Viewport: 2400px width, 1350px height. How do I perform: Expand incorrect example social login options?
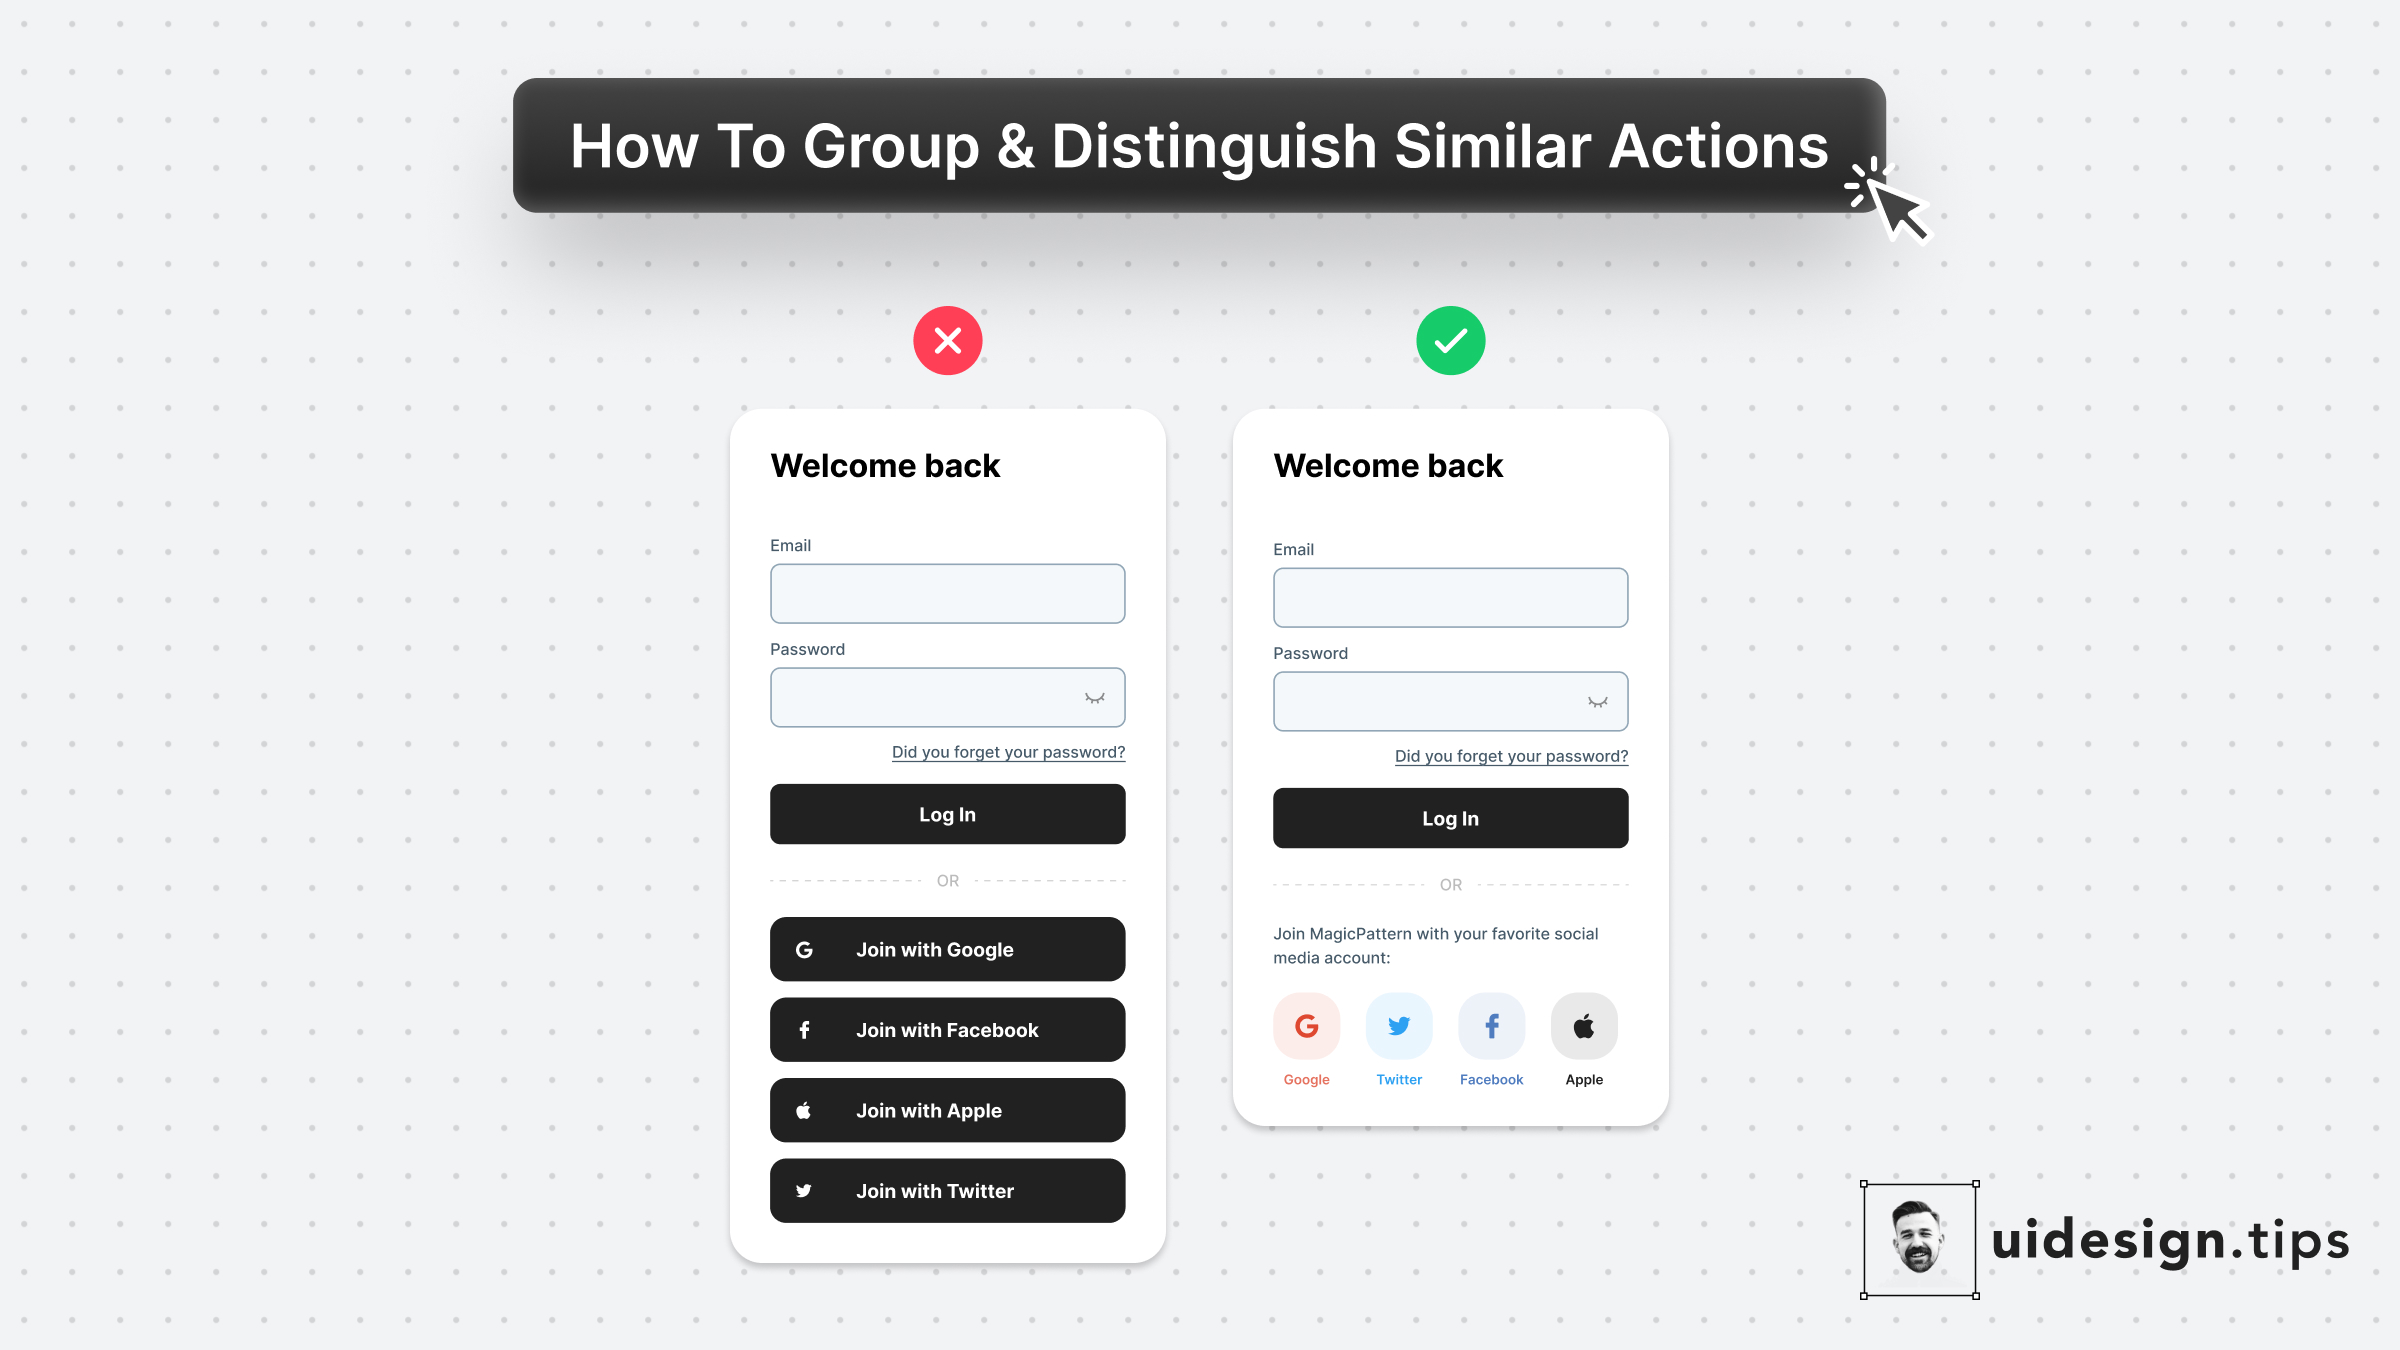[x=948, y=1068]
